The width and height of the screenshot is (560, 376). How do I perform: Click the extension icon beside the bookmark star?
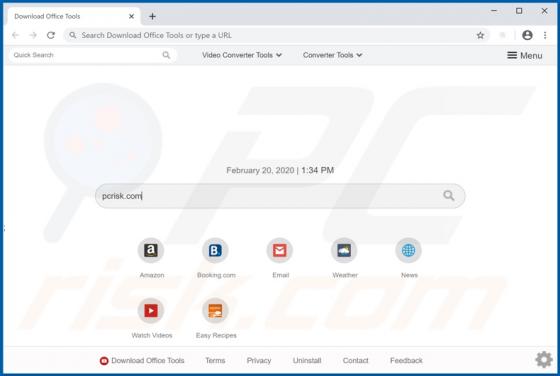(502, 35)
